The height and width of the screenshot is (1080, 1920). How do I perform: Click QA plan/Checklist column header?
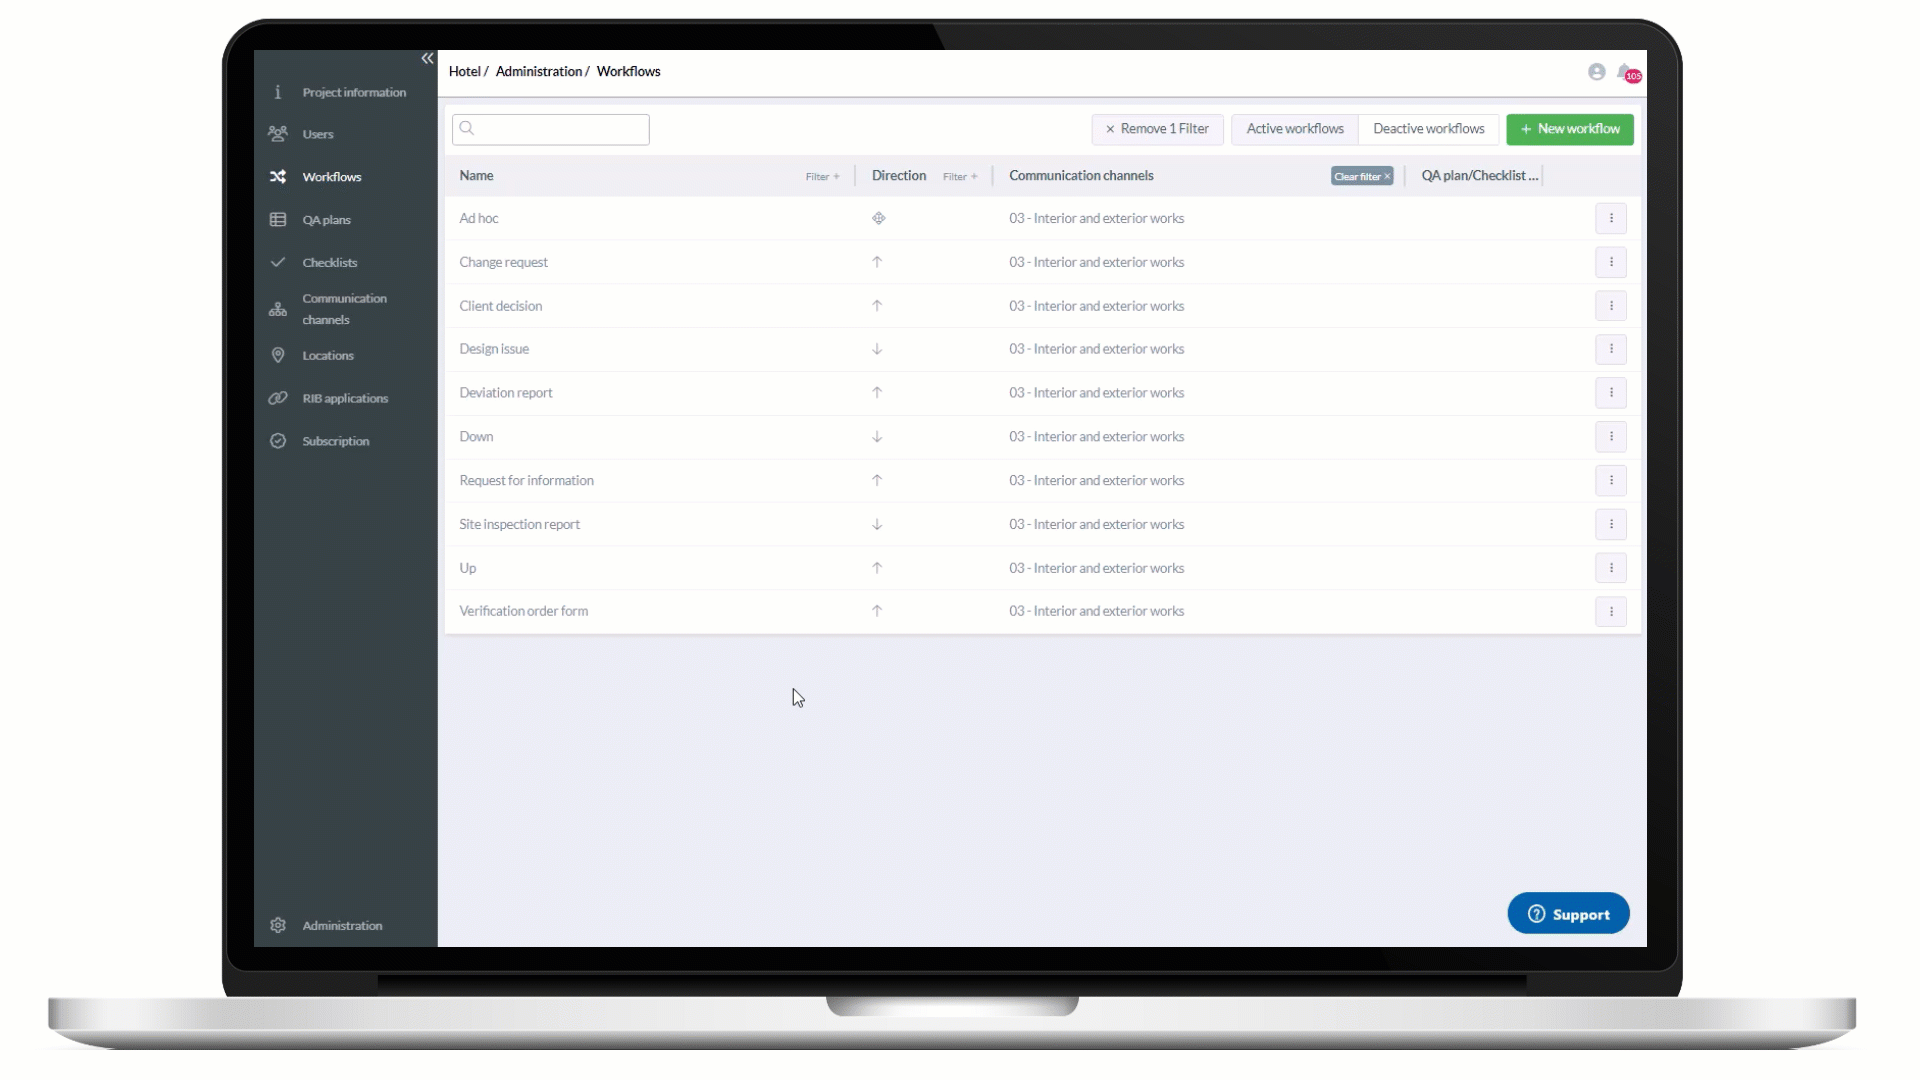pyautogui.click(x=1480, y=176)
